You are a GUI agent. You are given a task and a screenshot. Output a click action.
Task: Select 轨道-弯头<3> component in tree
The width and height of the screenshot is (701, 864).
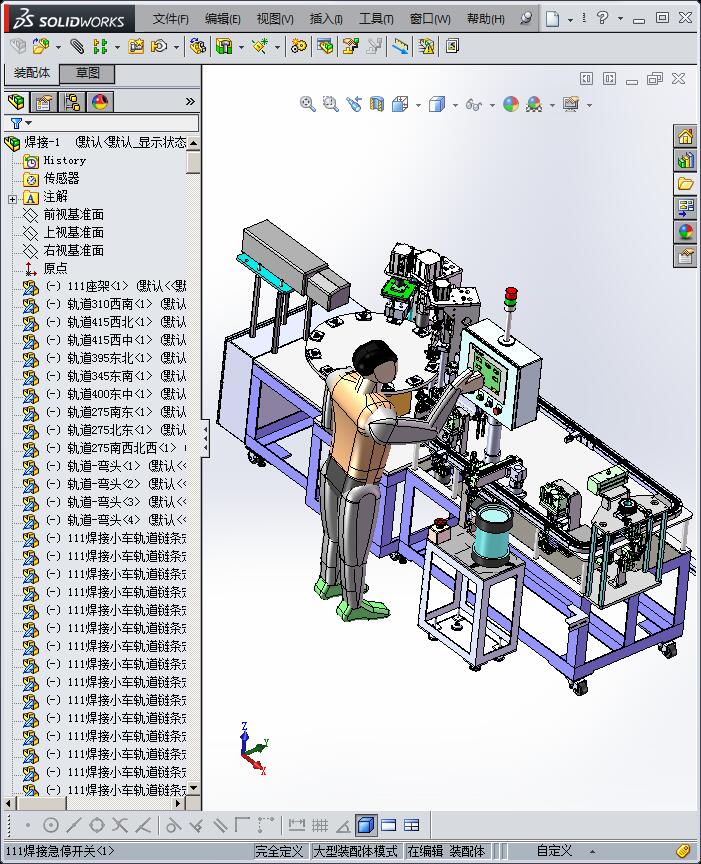point(104,502)
